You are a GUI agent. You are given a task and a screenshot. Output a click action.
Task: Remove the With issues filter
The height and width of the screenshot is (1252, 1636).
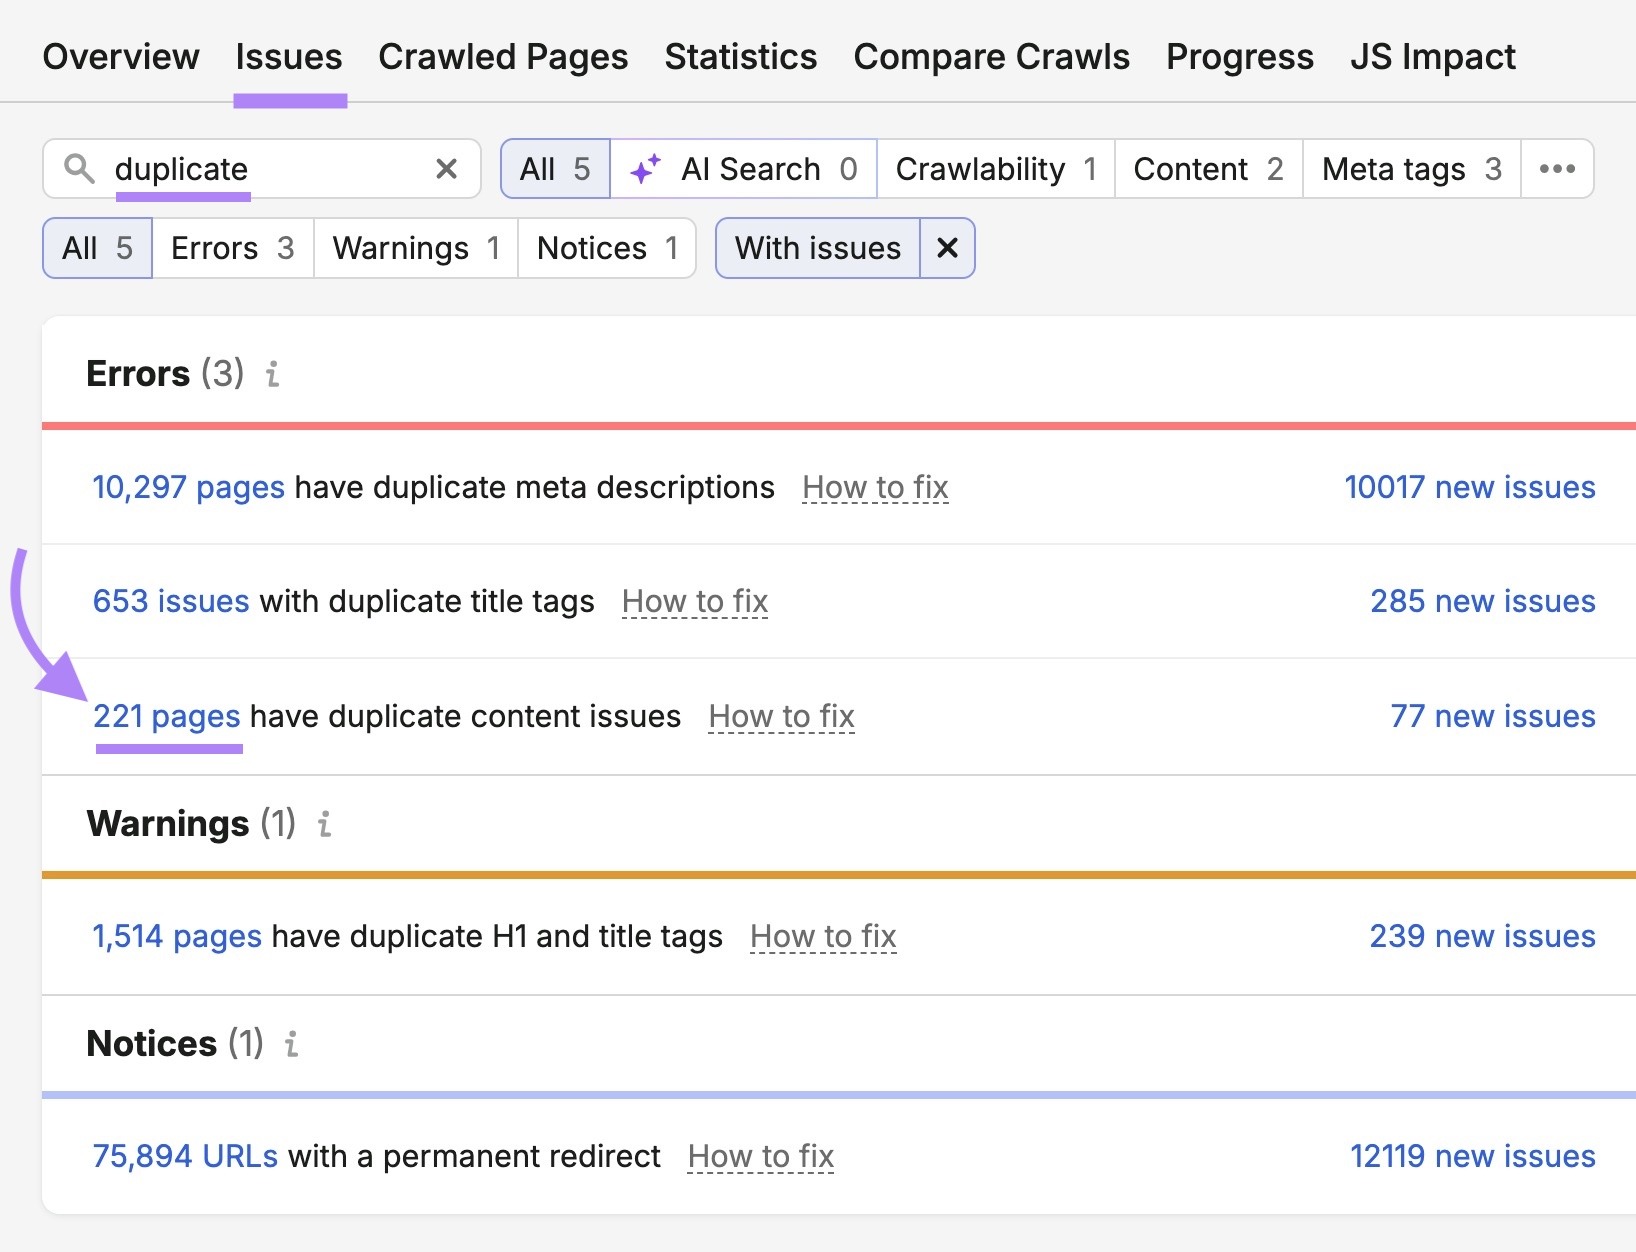[x=947, y=248]
